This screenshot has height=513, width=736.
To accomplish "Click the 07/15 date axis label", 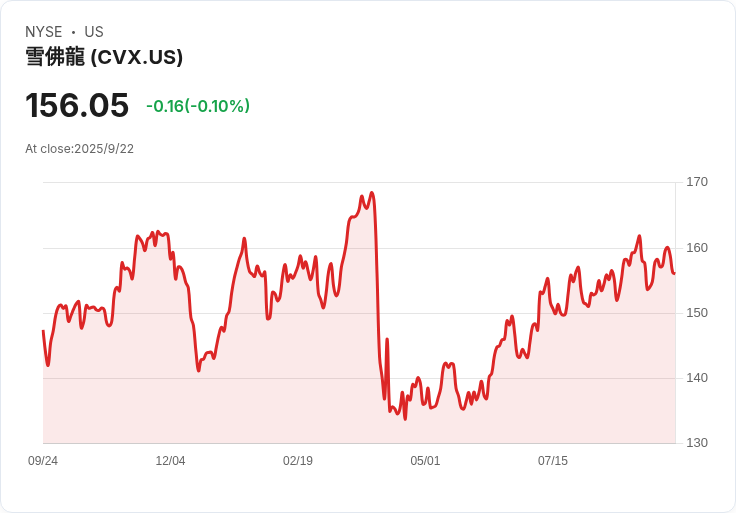I will pos(552,461).
